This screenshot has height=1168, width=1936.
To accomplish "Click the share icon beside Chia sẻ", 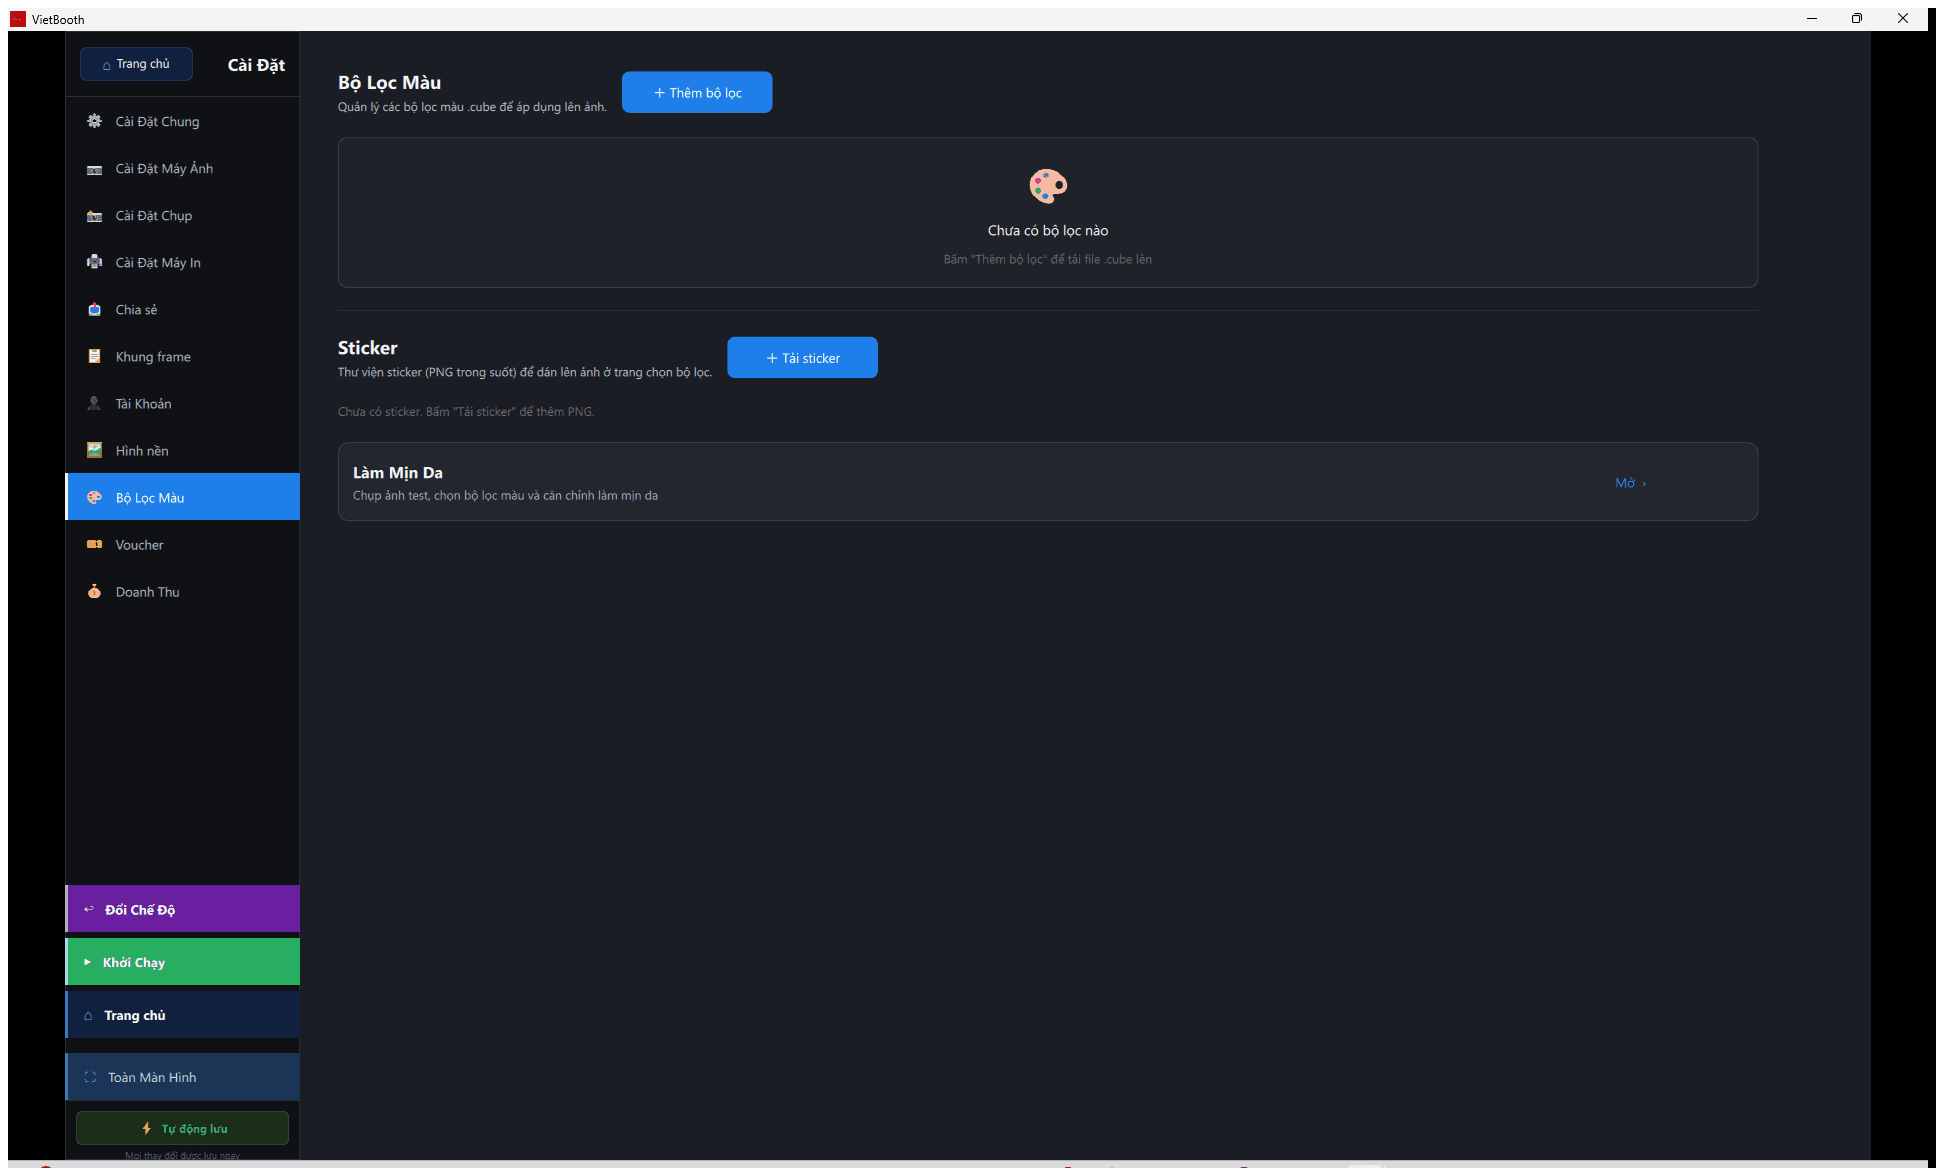I will click(94, 309).
